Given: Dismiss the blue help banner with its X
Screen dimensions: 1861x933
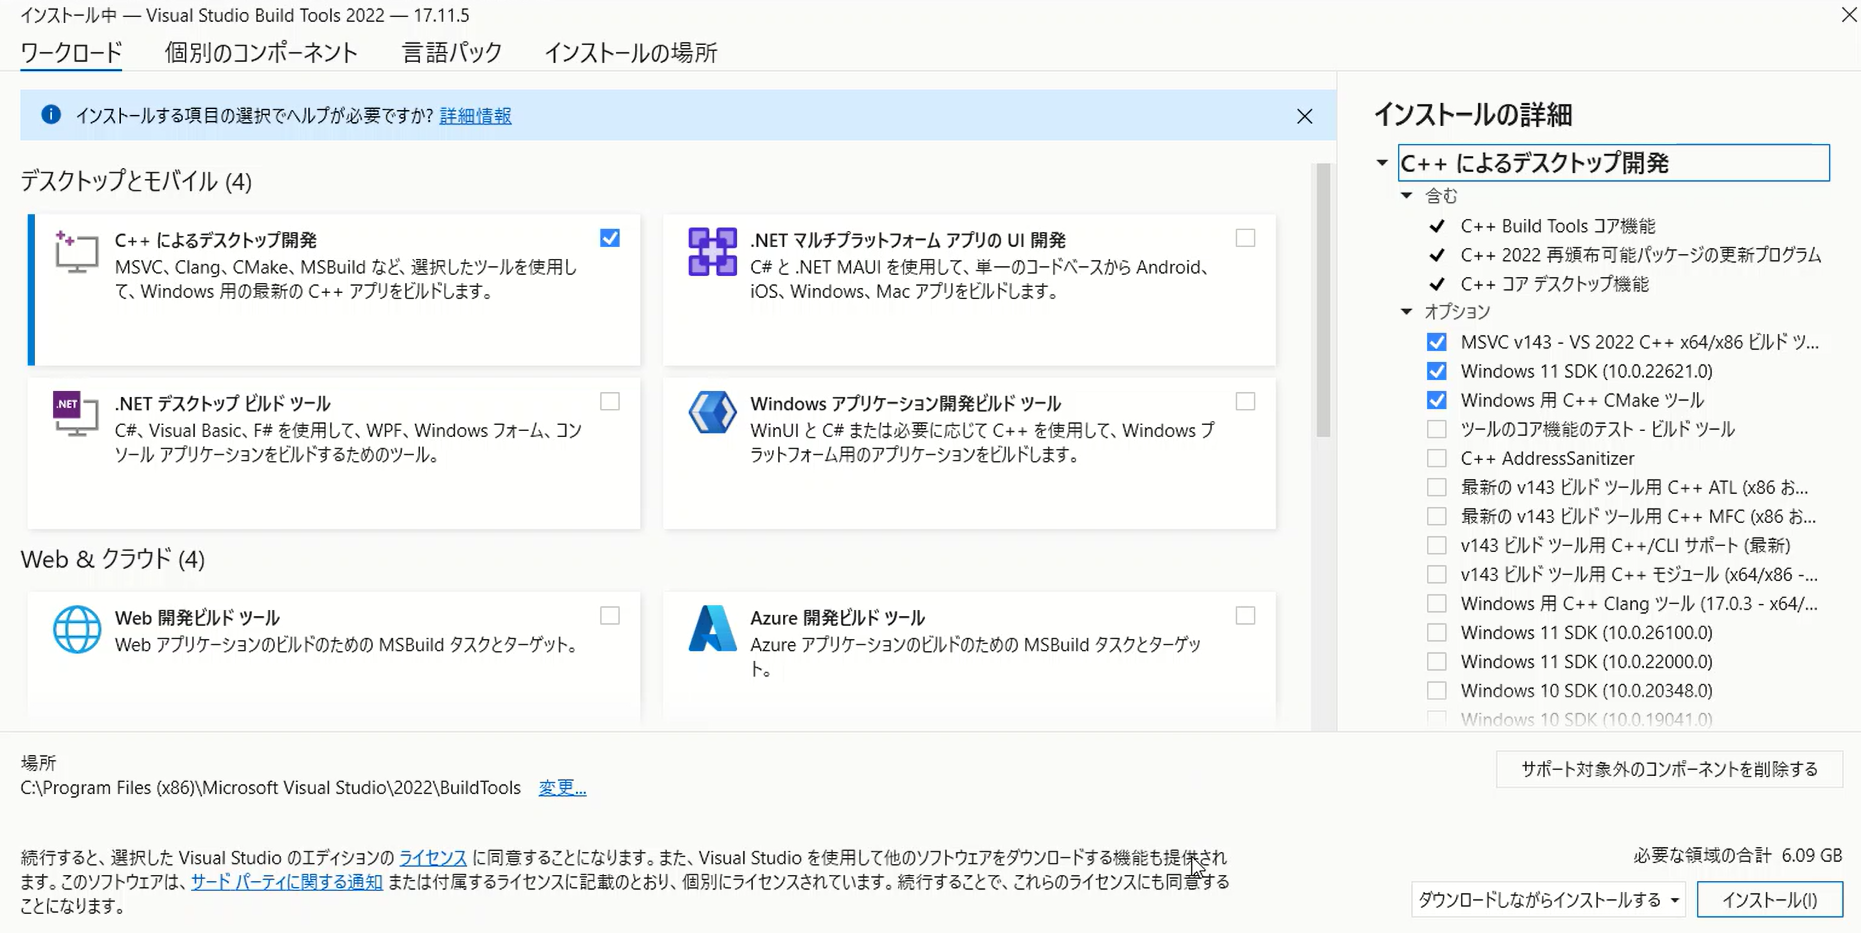Looking at the screenshot, I should pyautogui.click(x=1304, y=116).
